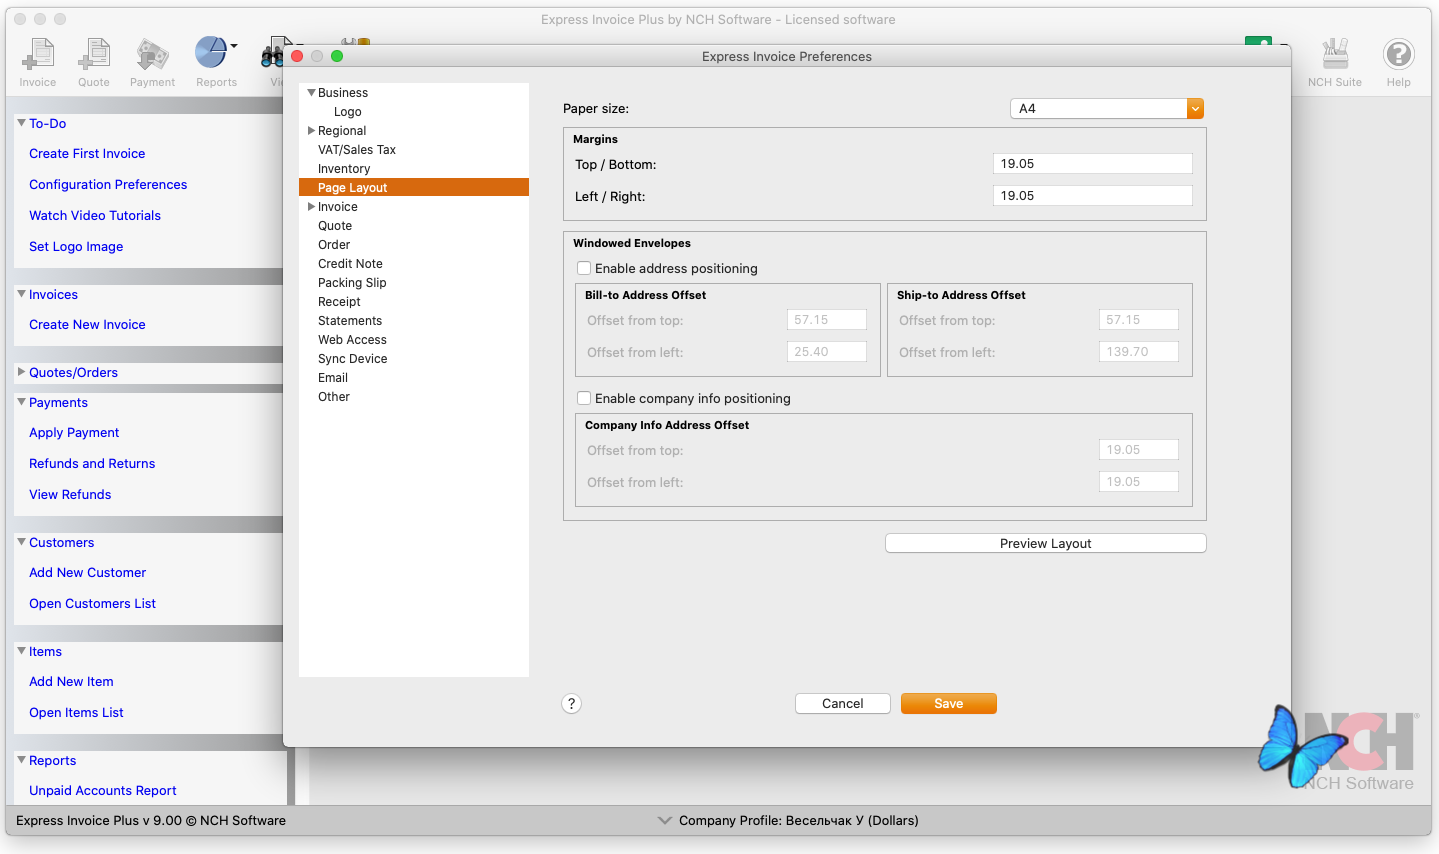Viewport: 1439px width, 854px height.
Task: Click Company Info Offset from left field
Action: 1139,482
